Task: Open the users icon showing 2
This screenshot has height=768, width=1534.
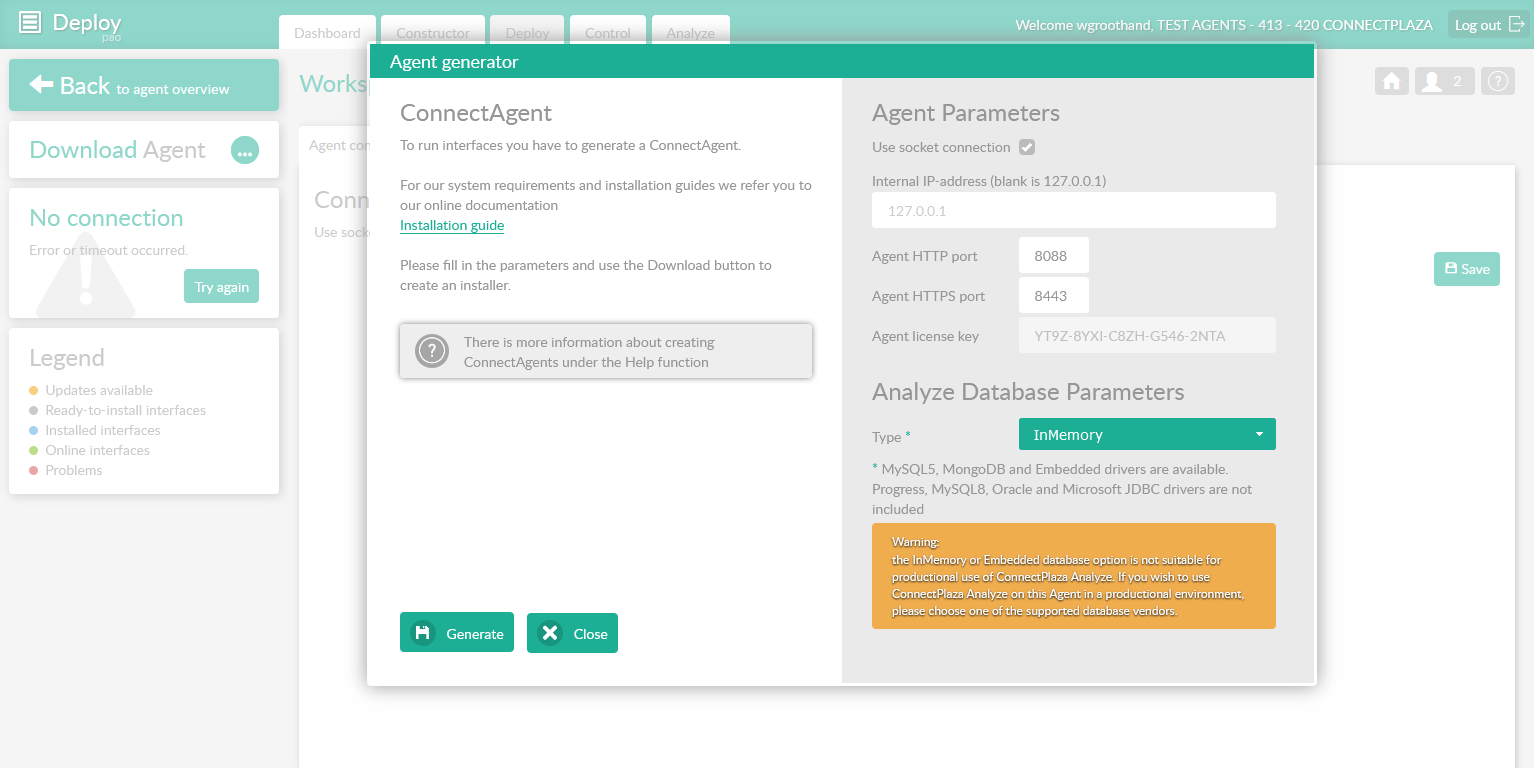Action: (1444, 82)
